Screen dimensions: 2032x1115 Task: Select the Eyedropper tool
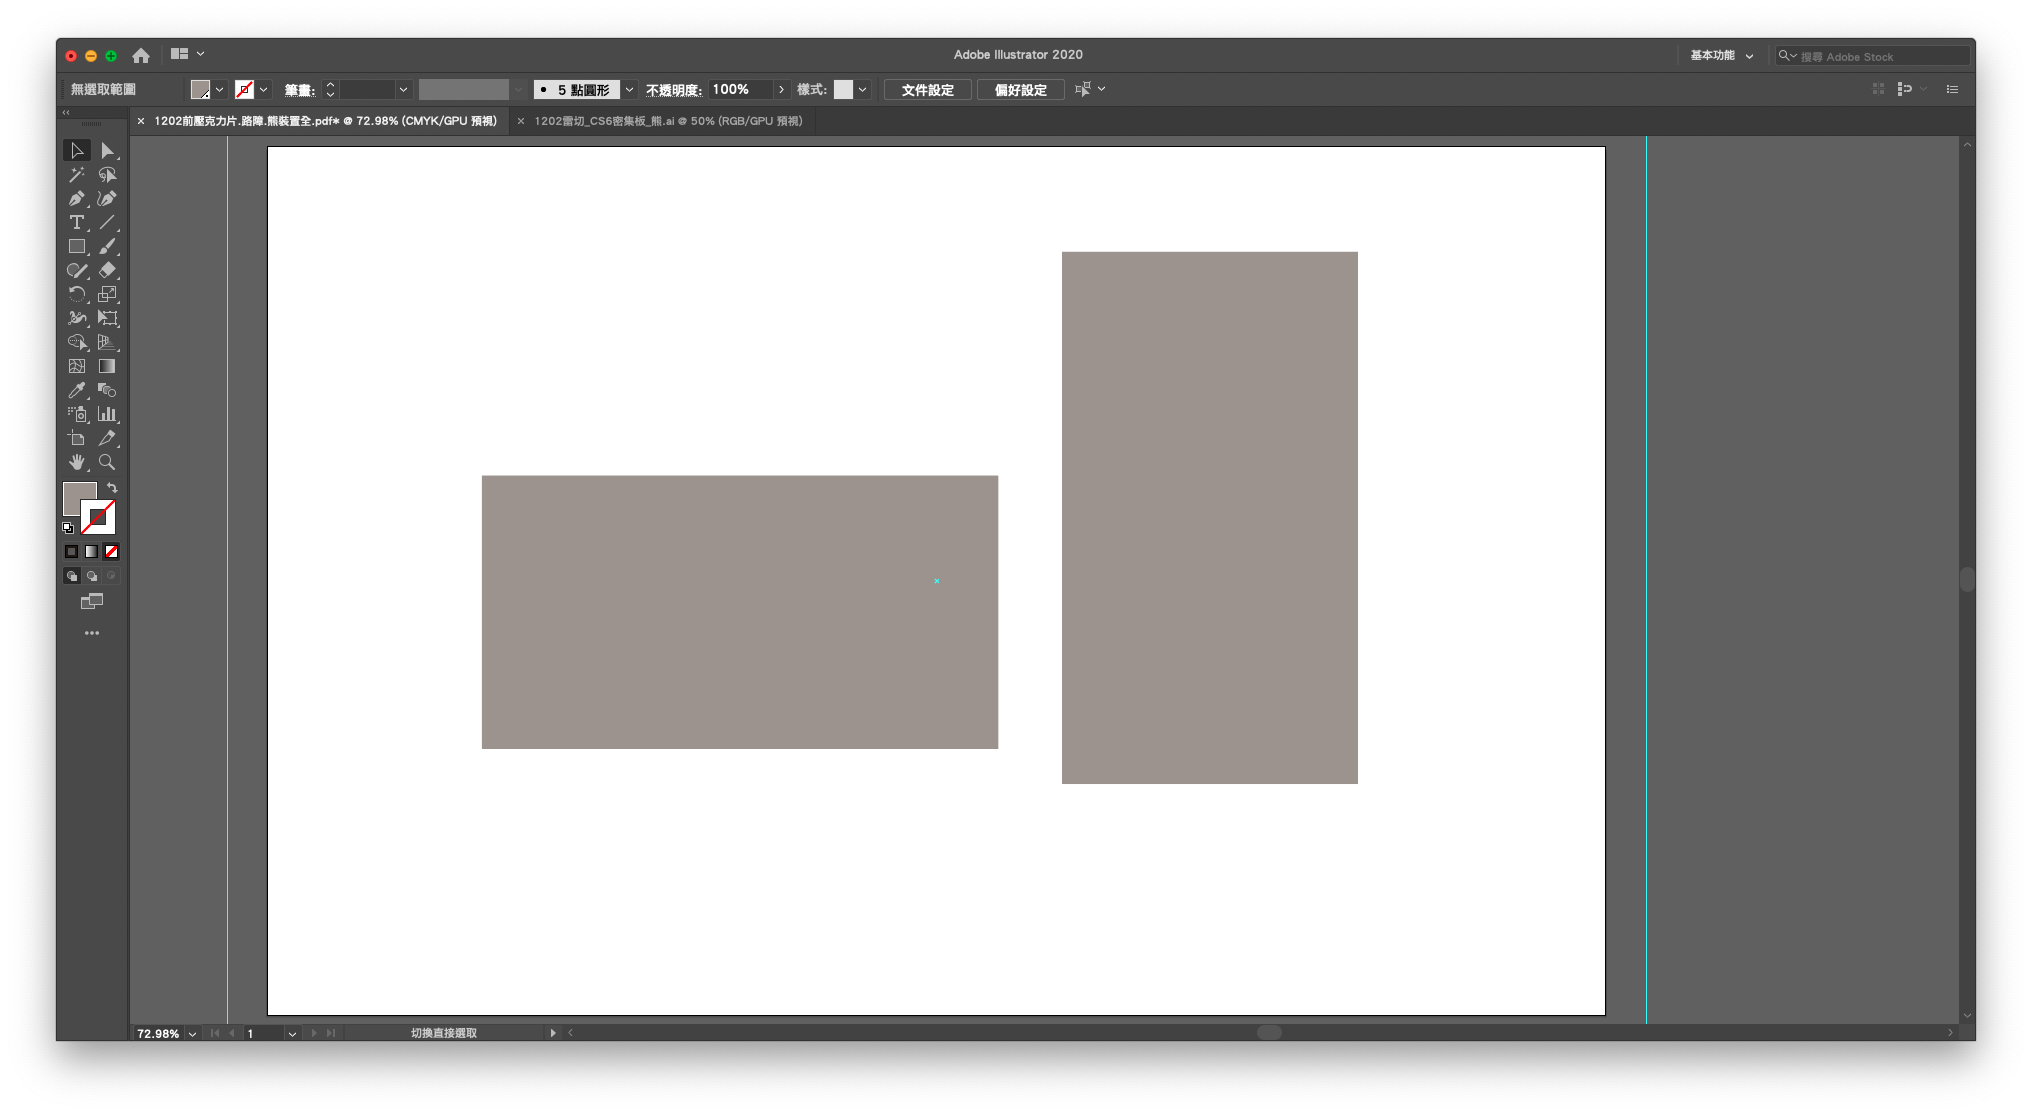point(77,391)
